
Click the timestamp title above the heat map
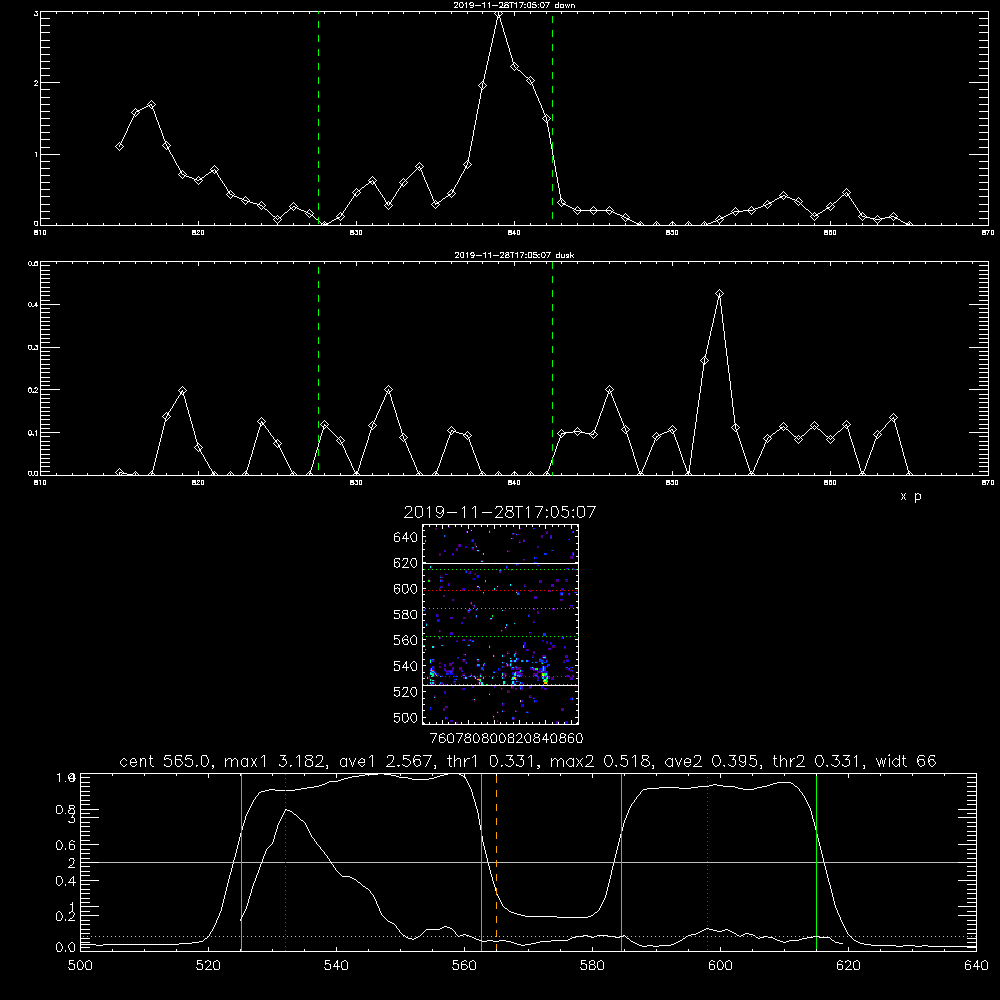(499, 512)
